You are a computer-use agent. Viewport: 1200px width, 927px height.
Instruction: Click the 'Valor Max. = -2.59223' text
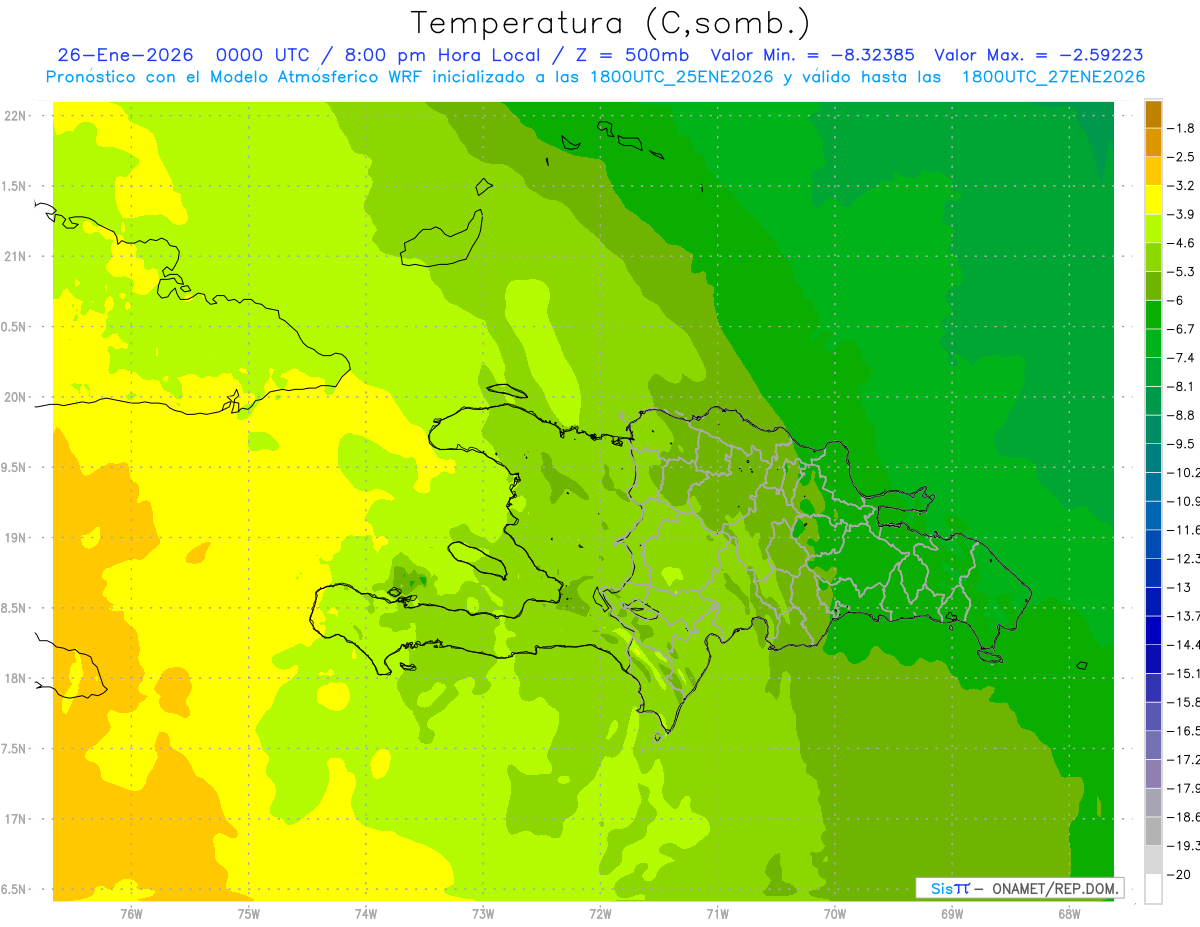pos(1039,55)
